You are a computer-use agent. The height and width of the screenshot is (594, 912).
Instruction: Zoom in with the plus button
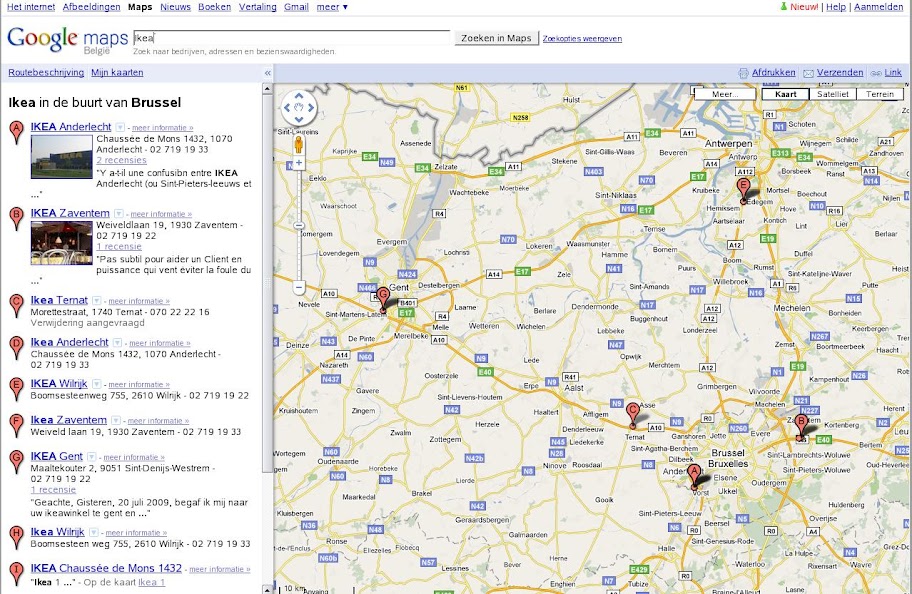pos(298,163)
